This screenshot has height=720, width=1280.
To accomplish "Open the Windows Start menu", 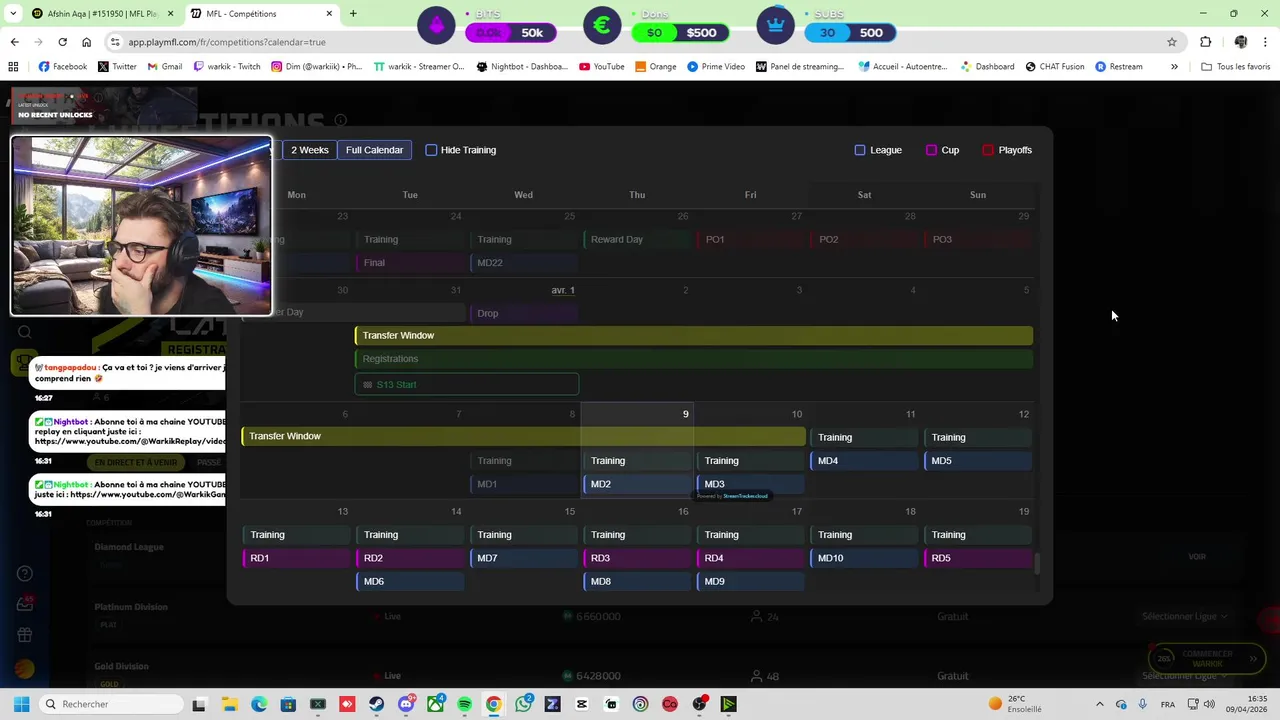I will coord(21,704).
